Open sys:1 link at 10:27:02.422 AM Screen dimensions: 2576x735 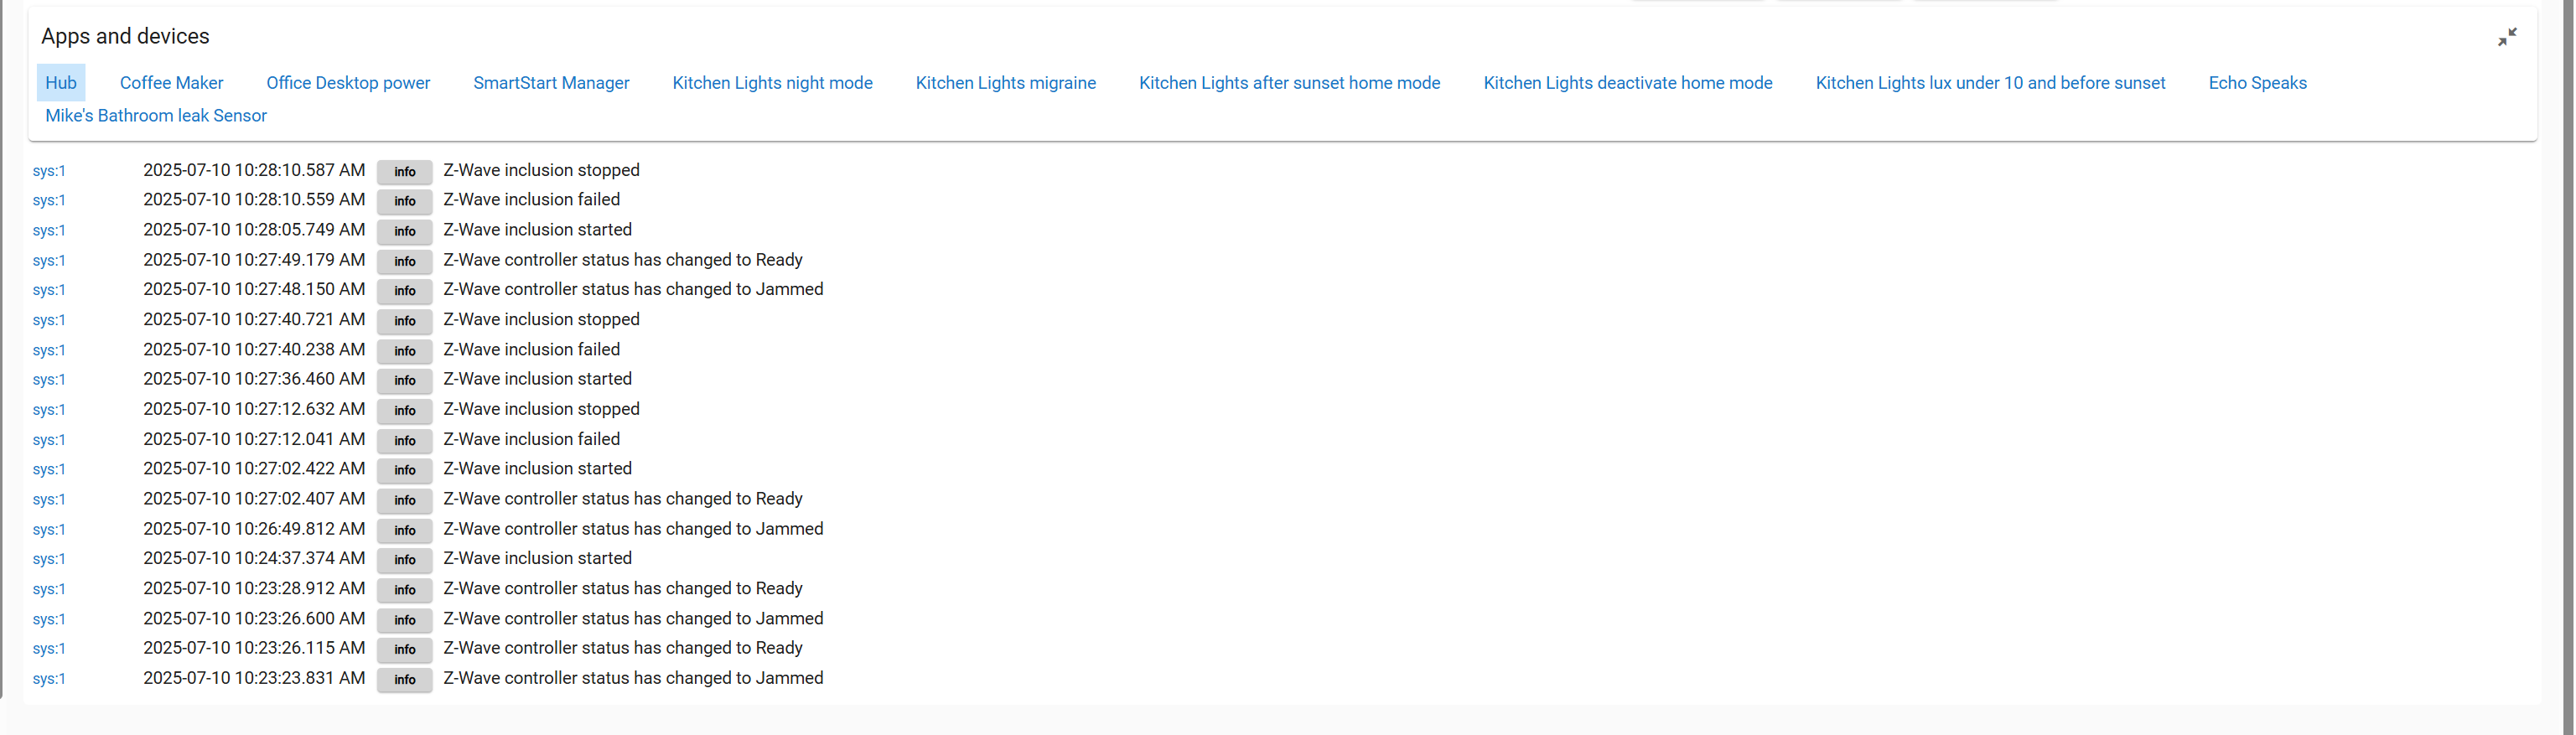(49, 469)
